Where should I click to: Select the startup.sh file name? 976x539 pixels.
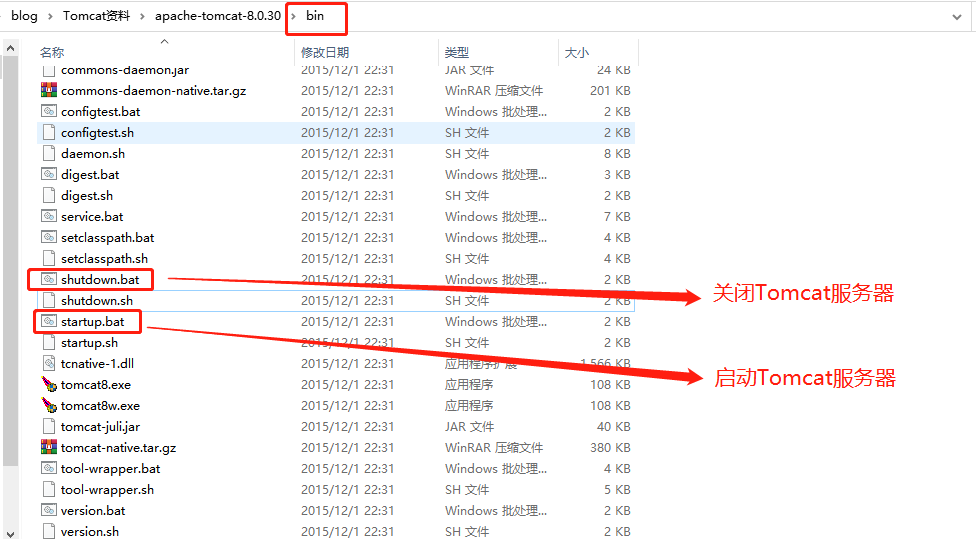[x=90, y=342]
